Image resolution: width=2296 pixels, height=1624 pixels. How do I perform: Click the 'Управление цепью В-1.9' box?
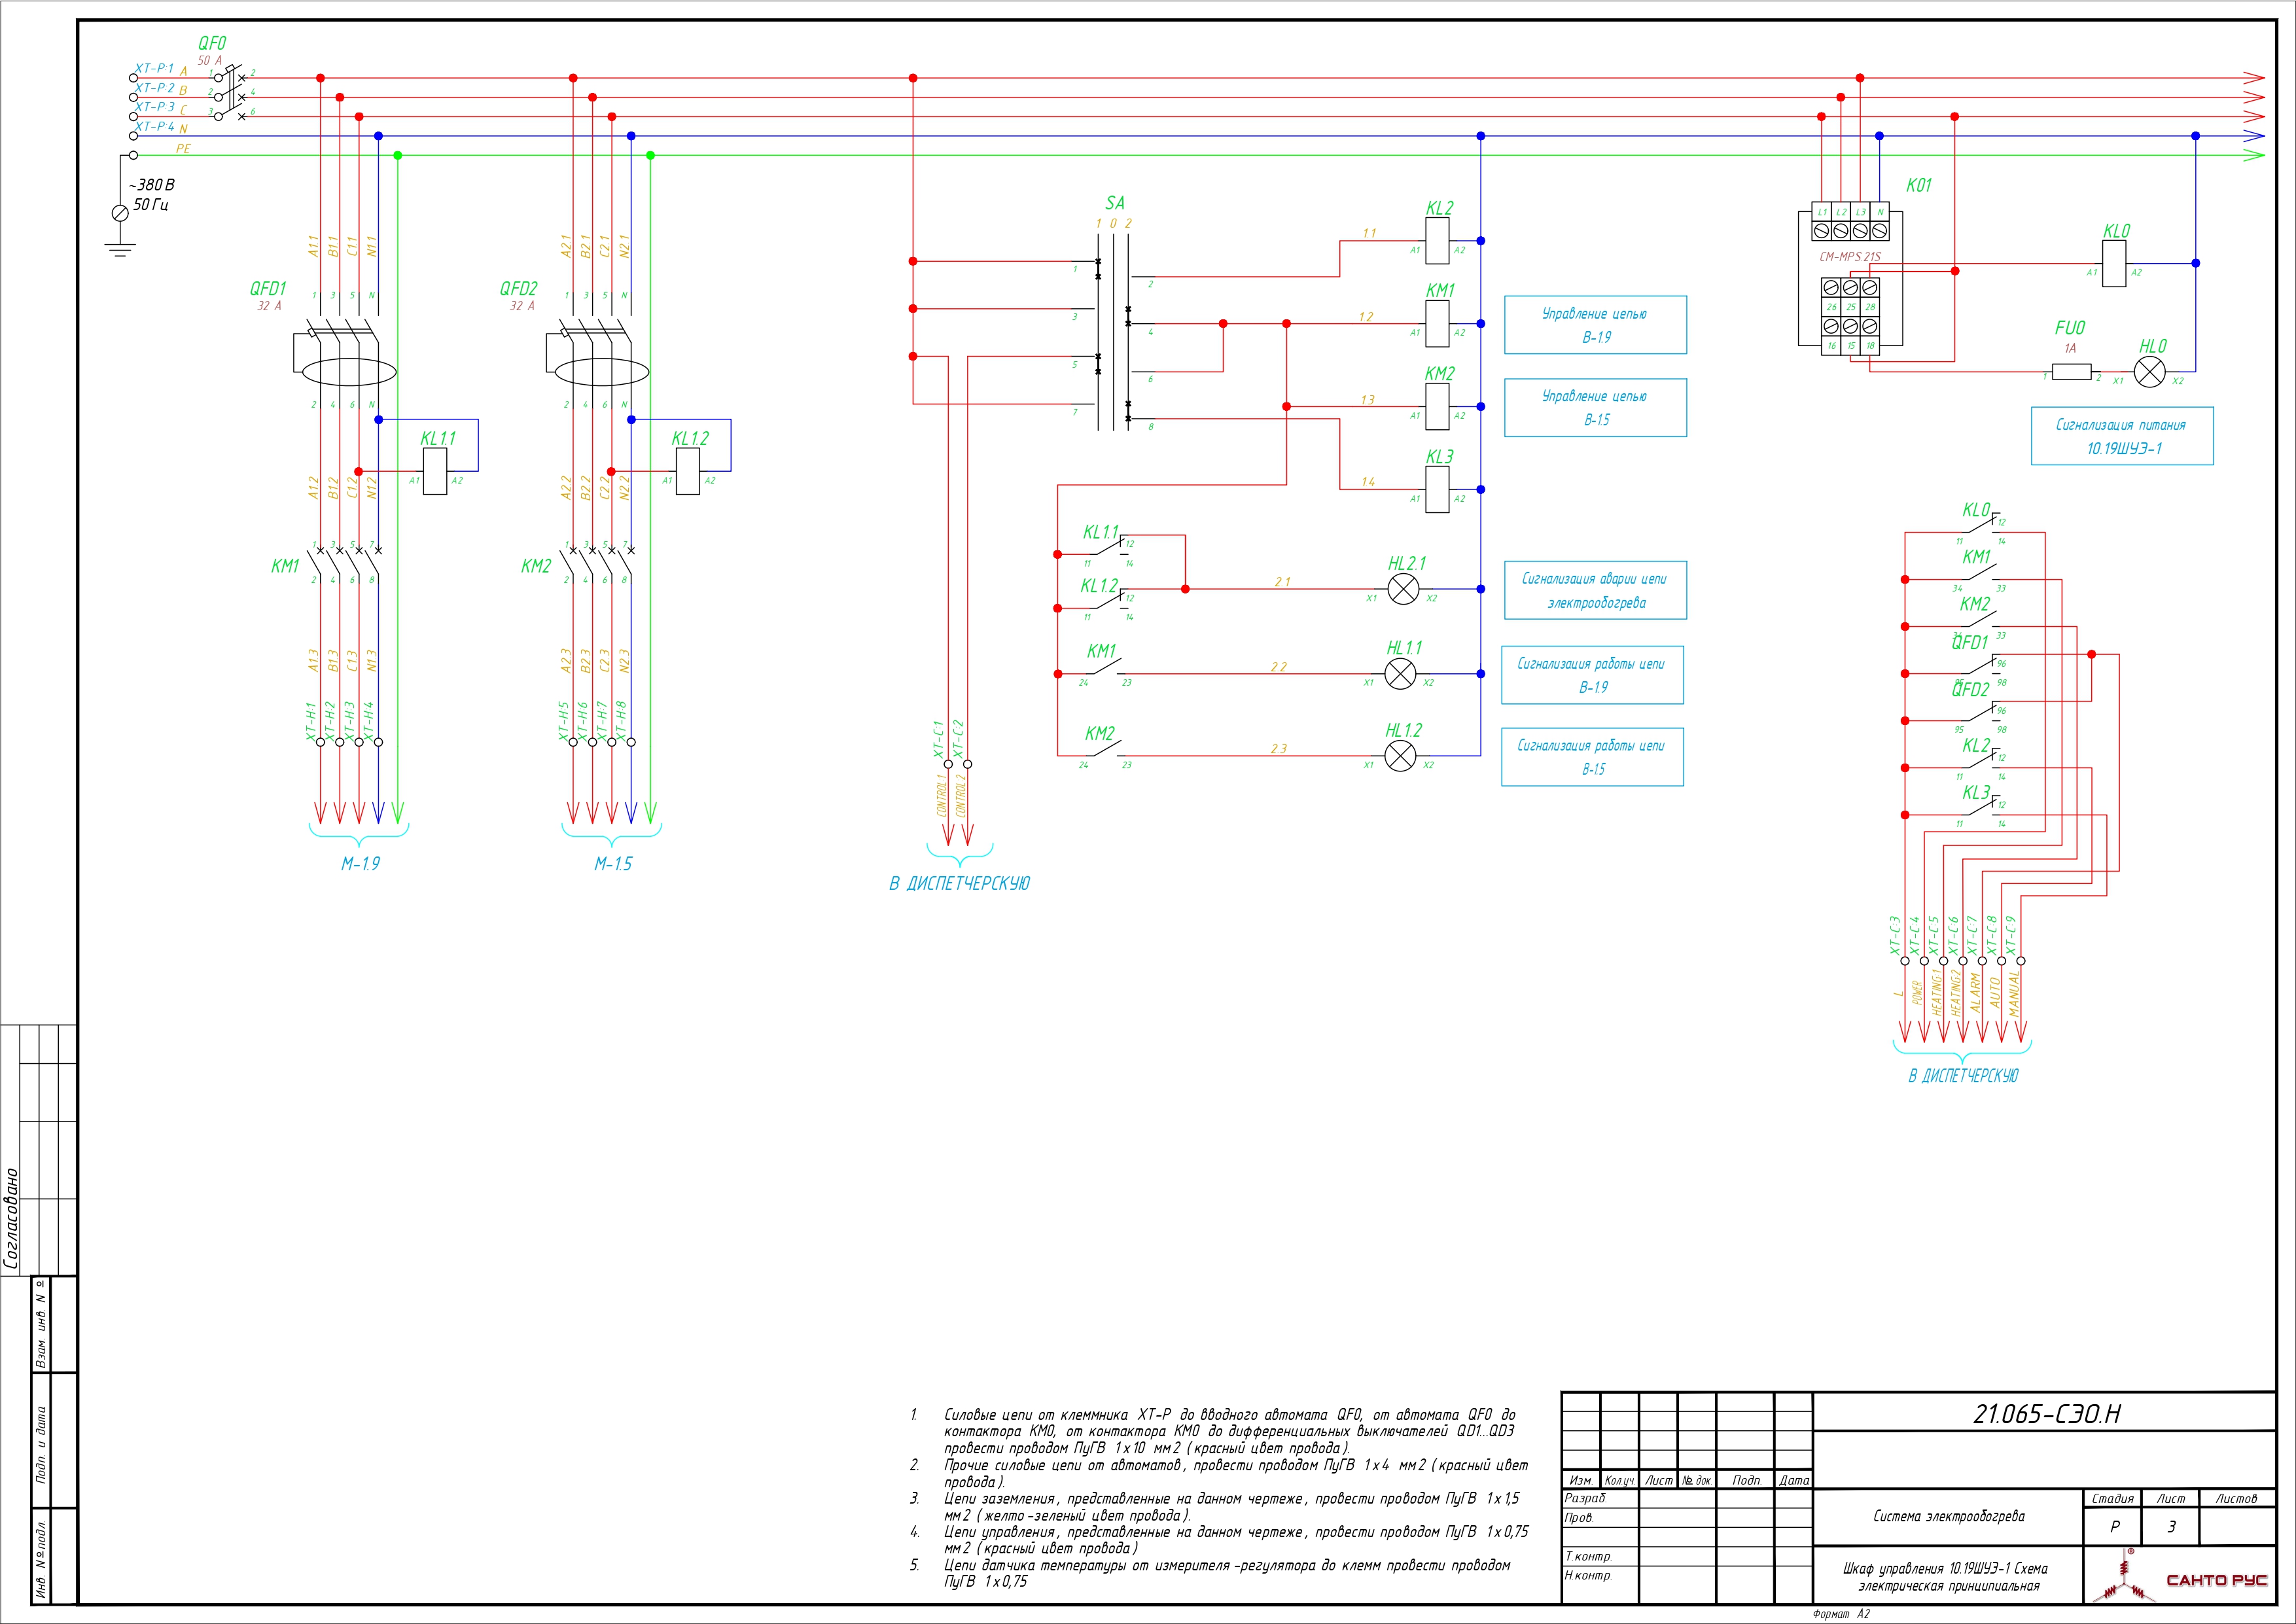pyautogui.click(x=1595, y=325)
